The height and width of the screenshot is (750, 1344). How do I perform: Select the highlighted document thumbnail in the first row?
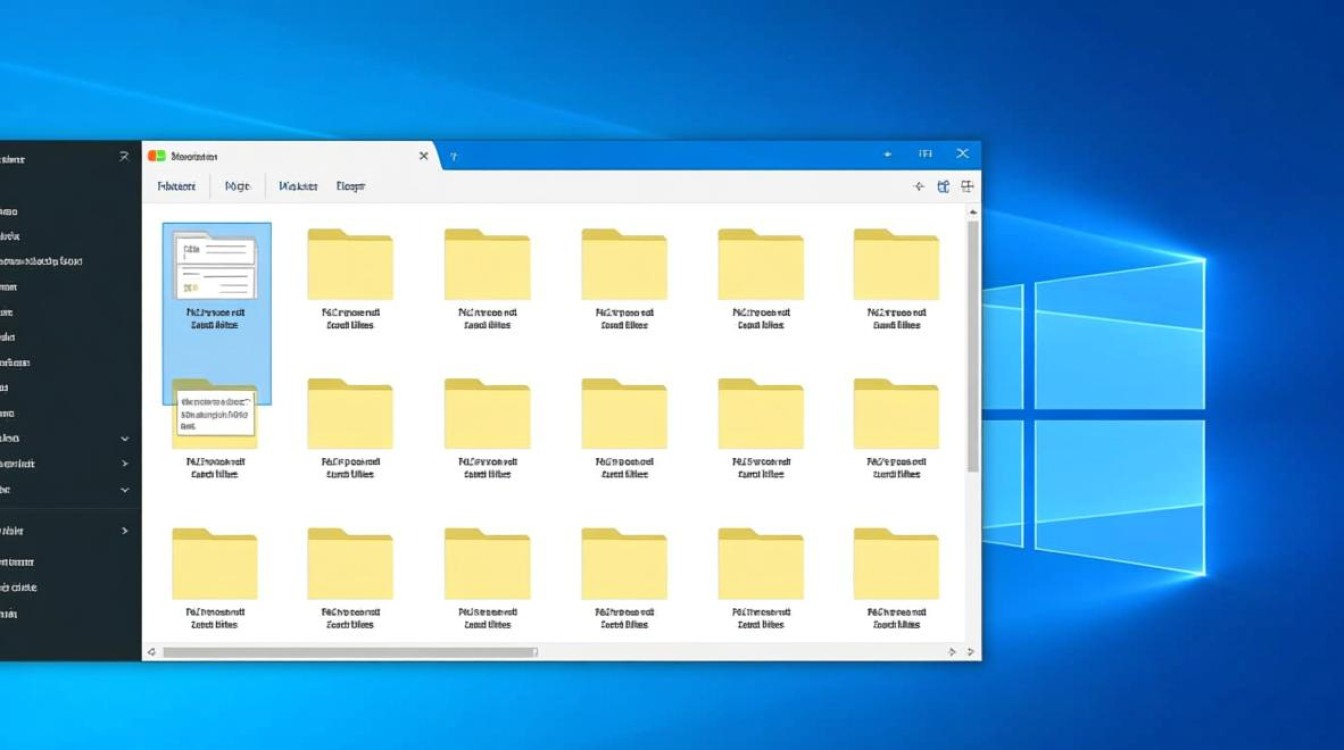[216, 268]
